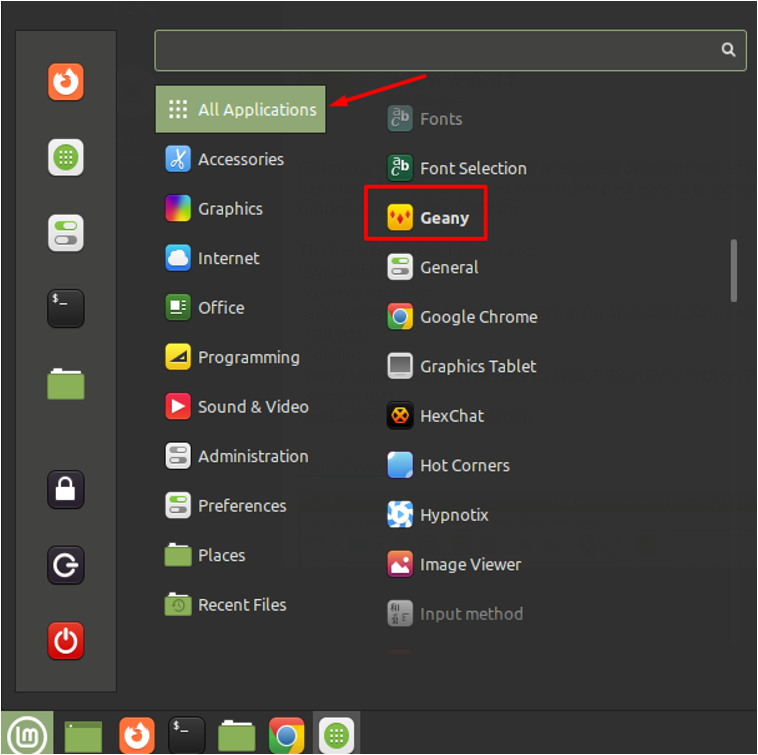758x755 pixels.
Task: Launch Image Viewer
Action: click(x=454, y=564)
